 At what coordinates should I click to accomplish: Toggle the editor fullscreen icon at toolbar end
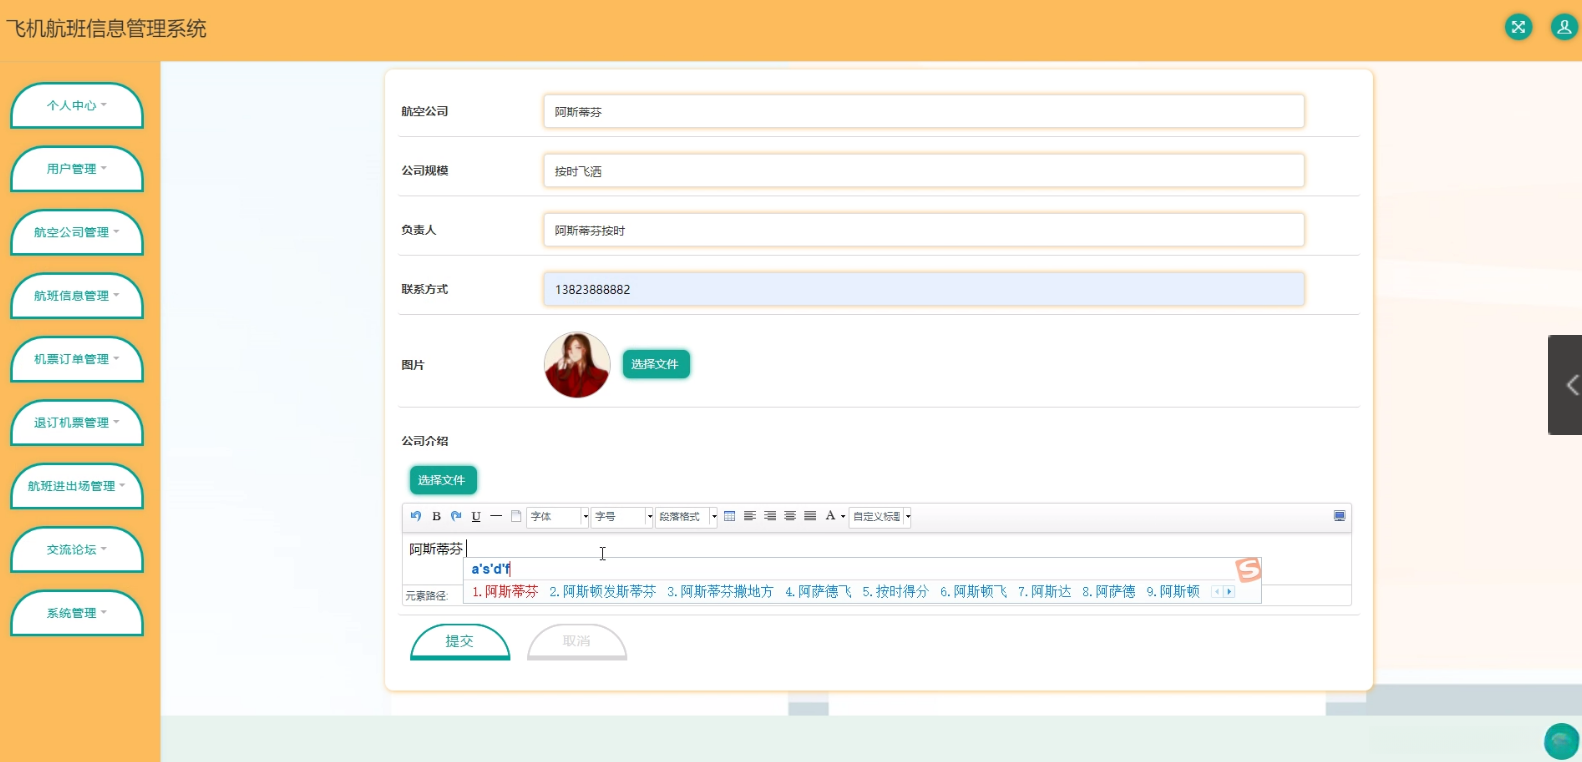pos(1339,516)
